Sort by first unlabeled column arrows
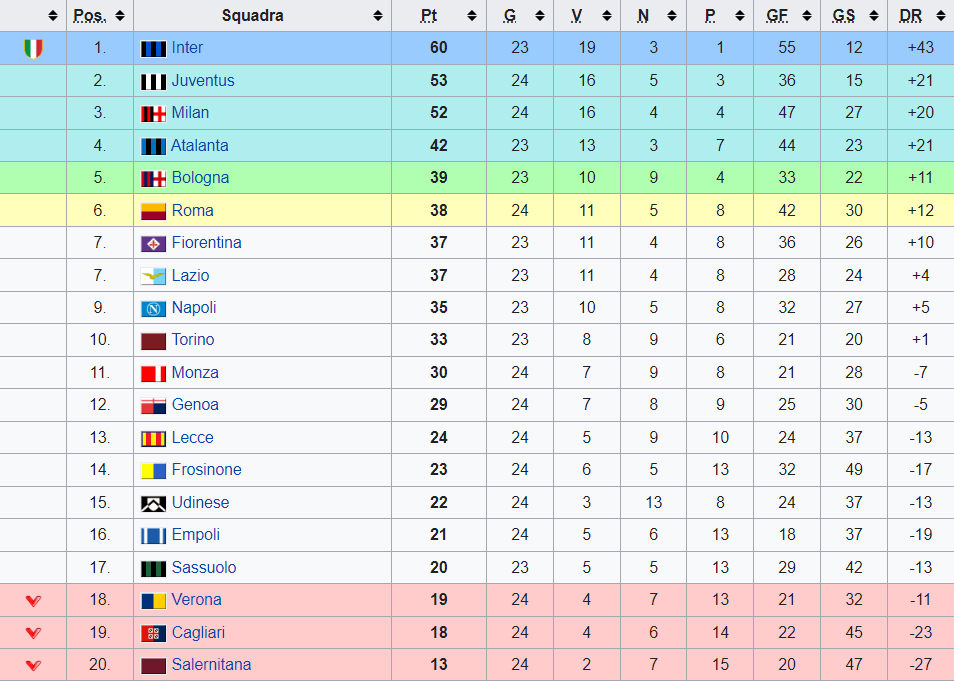Image resolution: width=954 pixels, height=681 pixels. pos(53,16)
